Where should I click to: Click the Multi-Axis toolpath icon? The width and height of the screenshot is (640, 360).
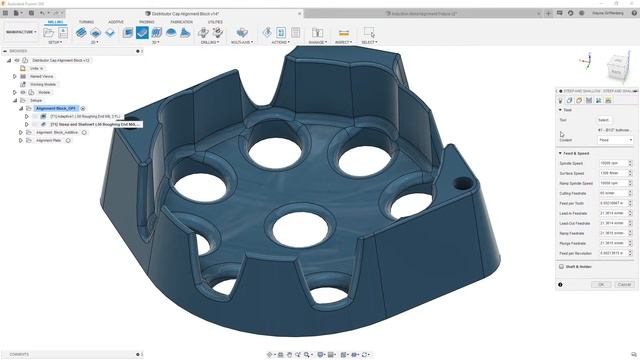(242, 32)
